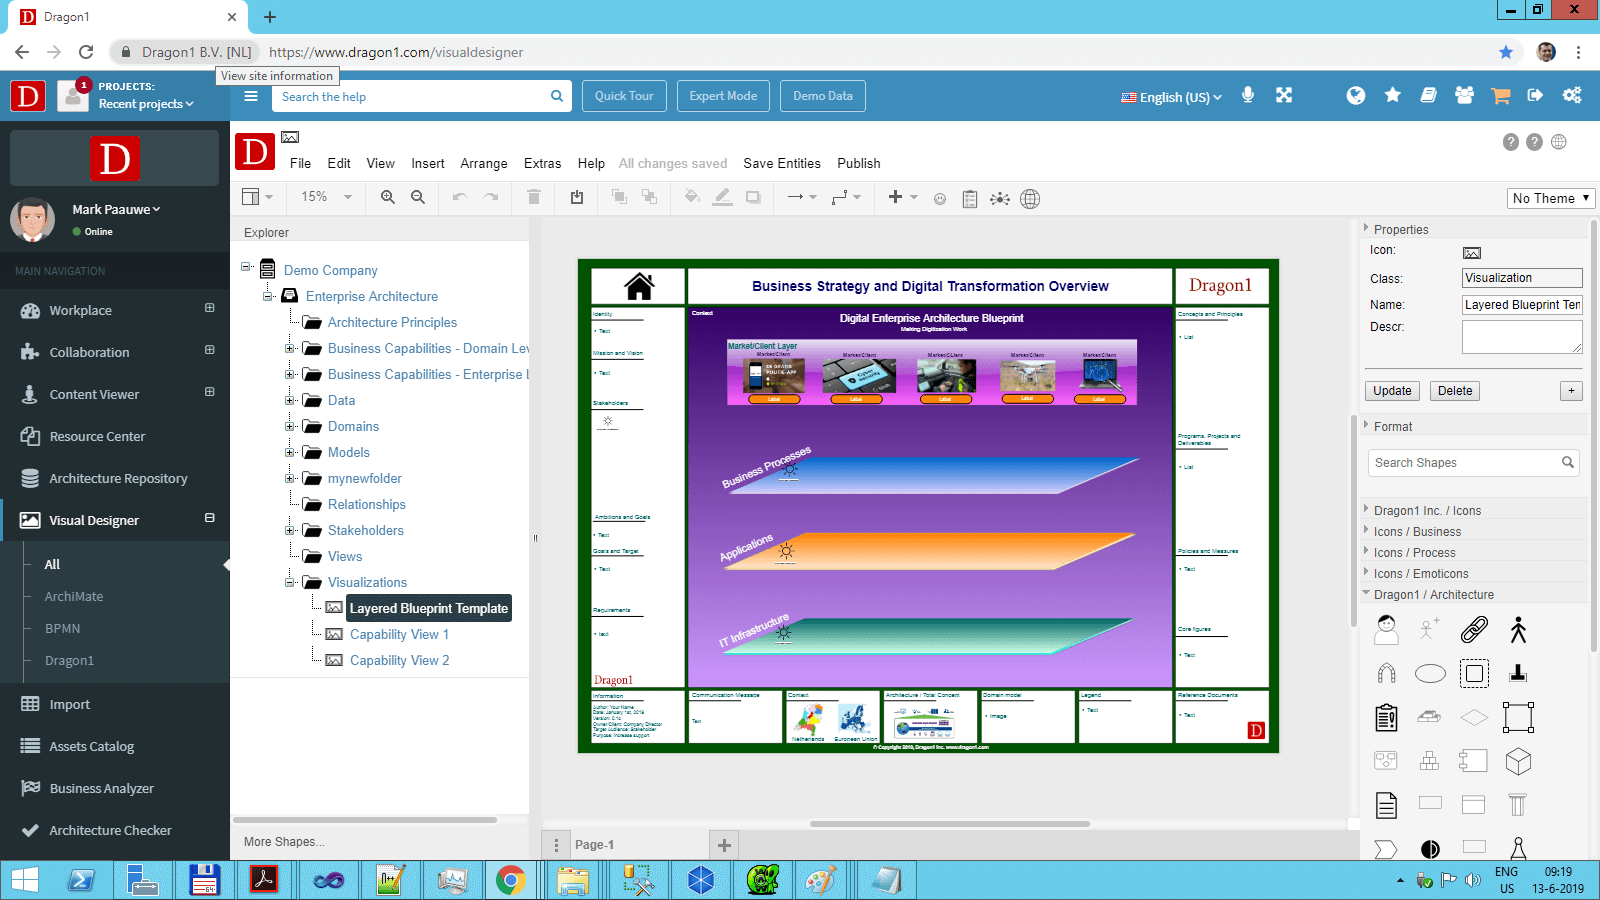Select the chain link shape
The image size is (1600, 900).
[x=1474, y=630]
